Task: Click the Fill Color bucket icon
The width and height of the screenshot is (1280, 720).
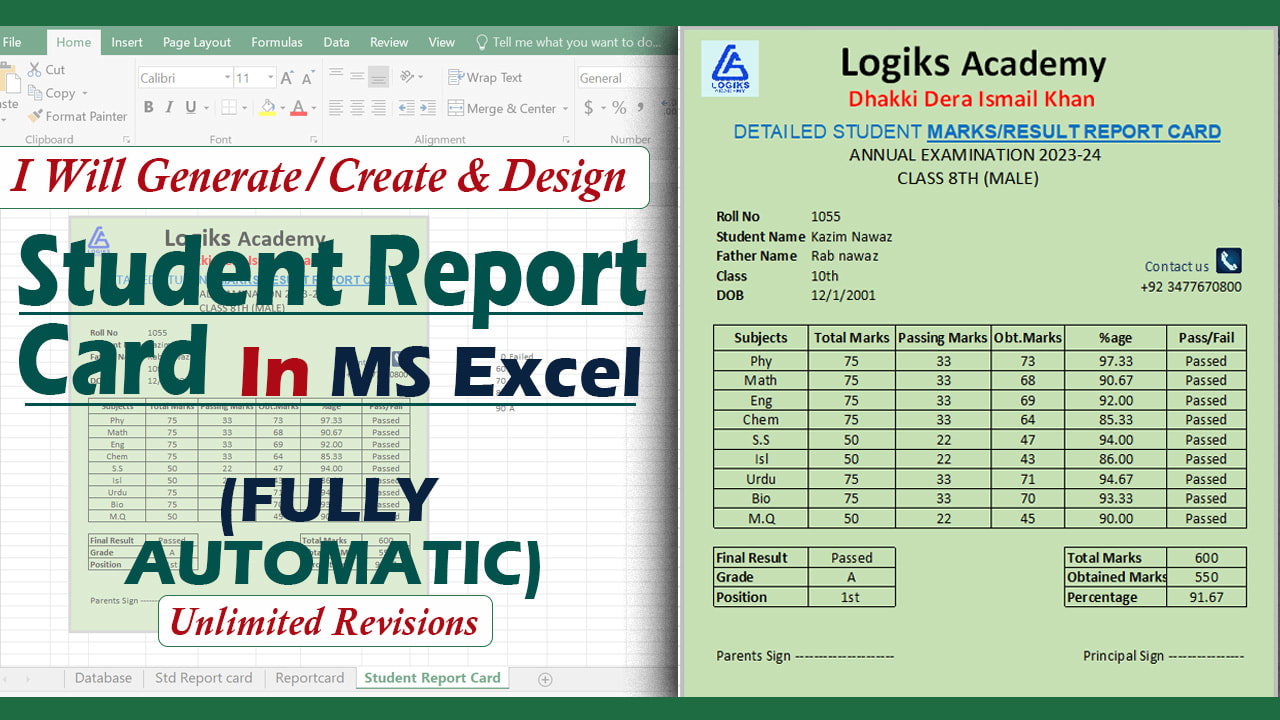Action: [268, 108]
